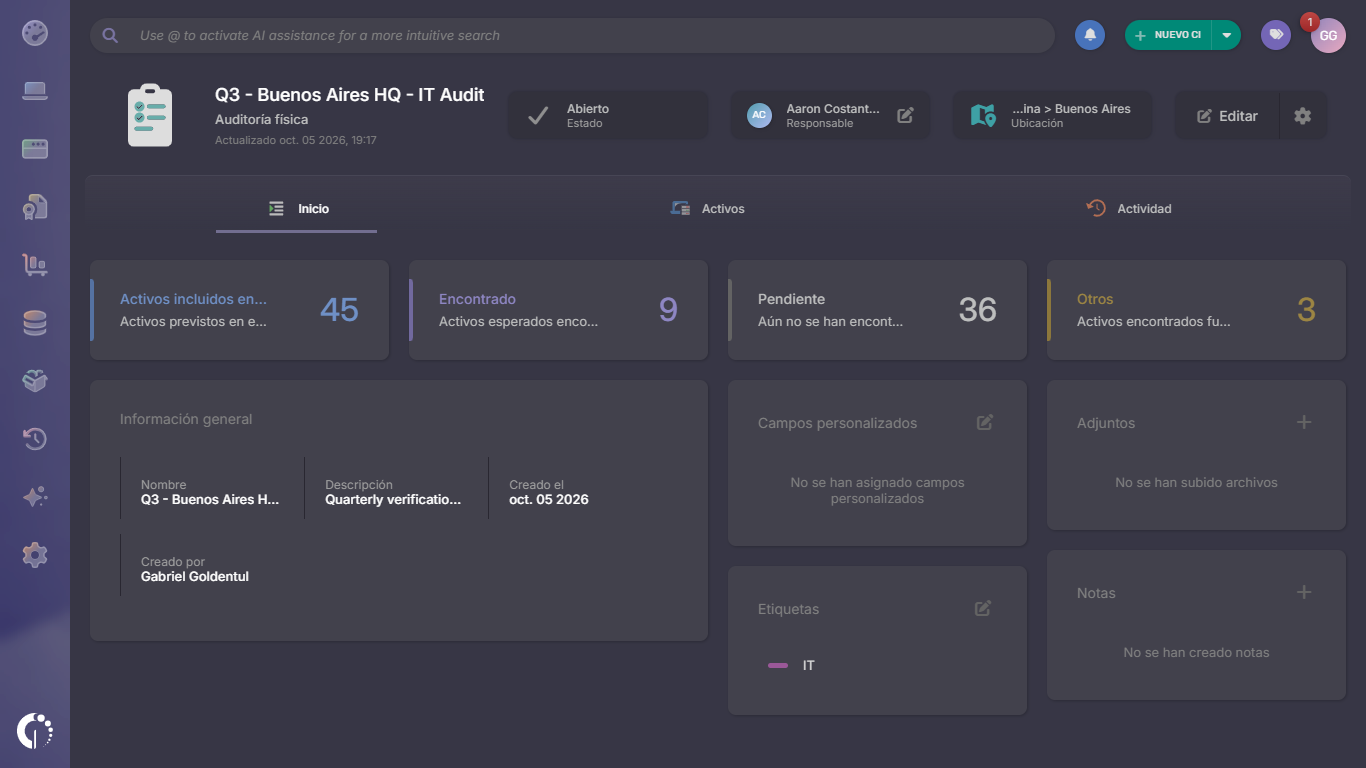Open the Abierto Estado selector
The height and width of the screenshot is (768, 1366).
click(608, 116)
